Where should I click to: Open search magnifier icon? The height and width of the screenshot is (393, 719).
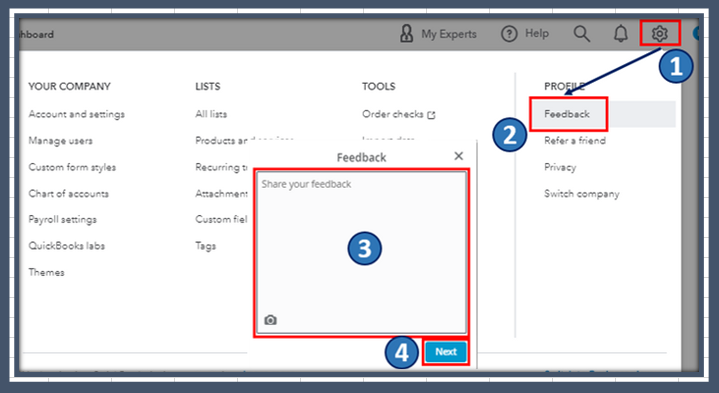point(581,33)
